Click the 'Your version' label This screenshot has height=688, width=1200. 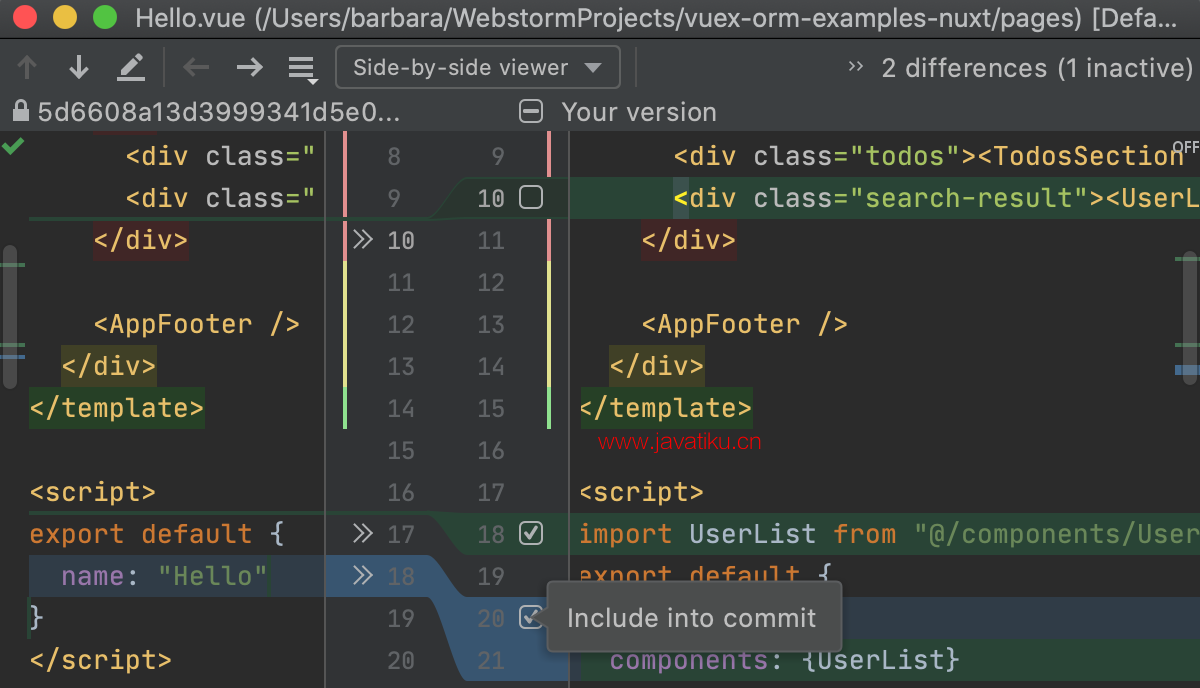click(x=639, y=112)
